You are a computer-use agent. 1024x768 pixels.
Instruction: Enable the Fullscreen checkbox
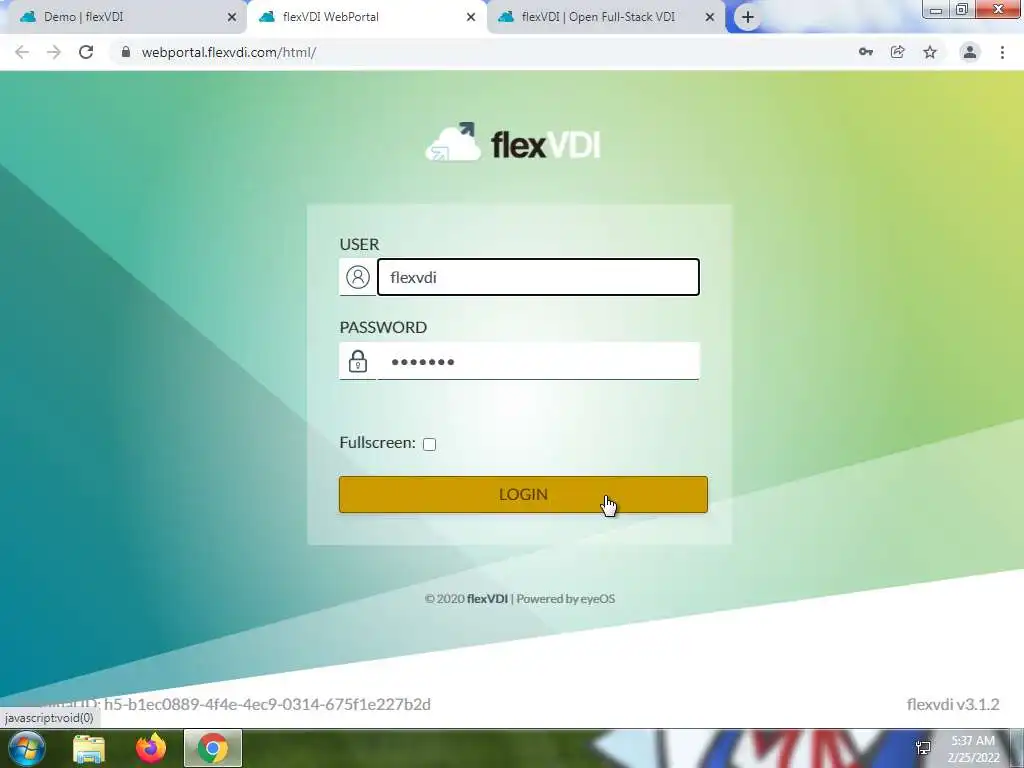[x=429, y=444]
